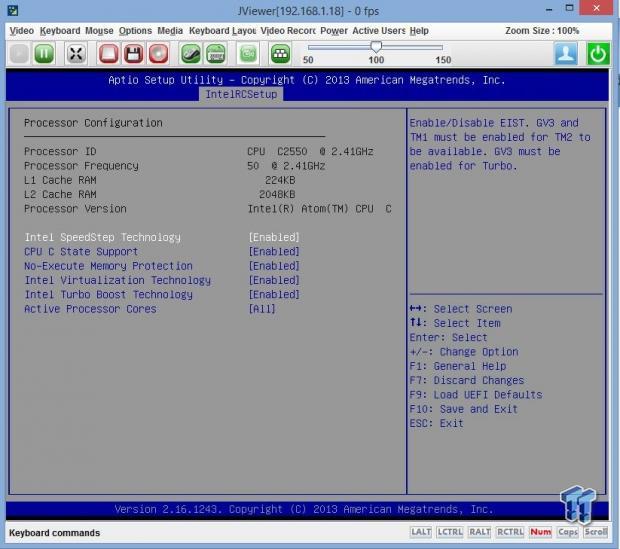Show active users via the blue person icon

click(566, 54)
